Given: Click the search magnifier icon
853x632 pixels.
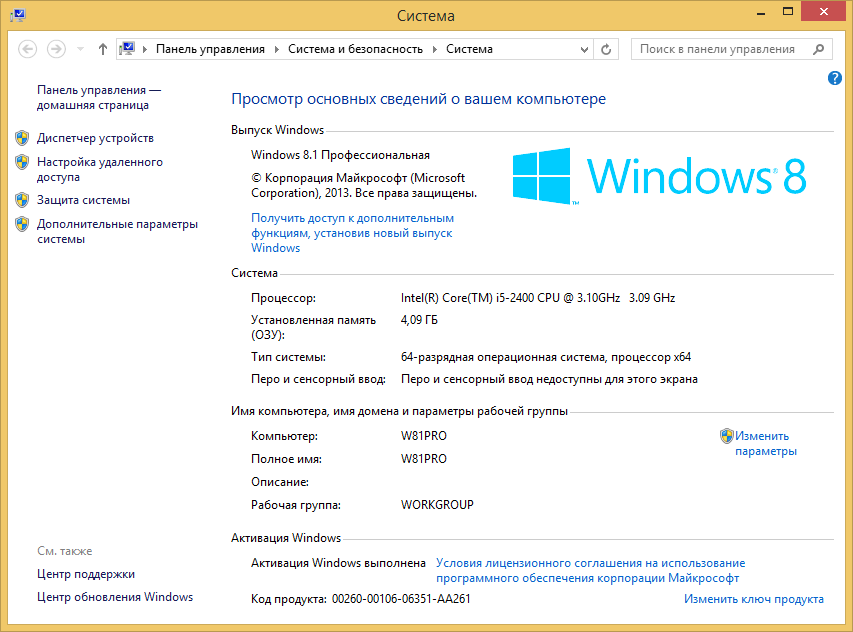Looking at the screenshot, I should (x=818, y=49).
